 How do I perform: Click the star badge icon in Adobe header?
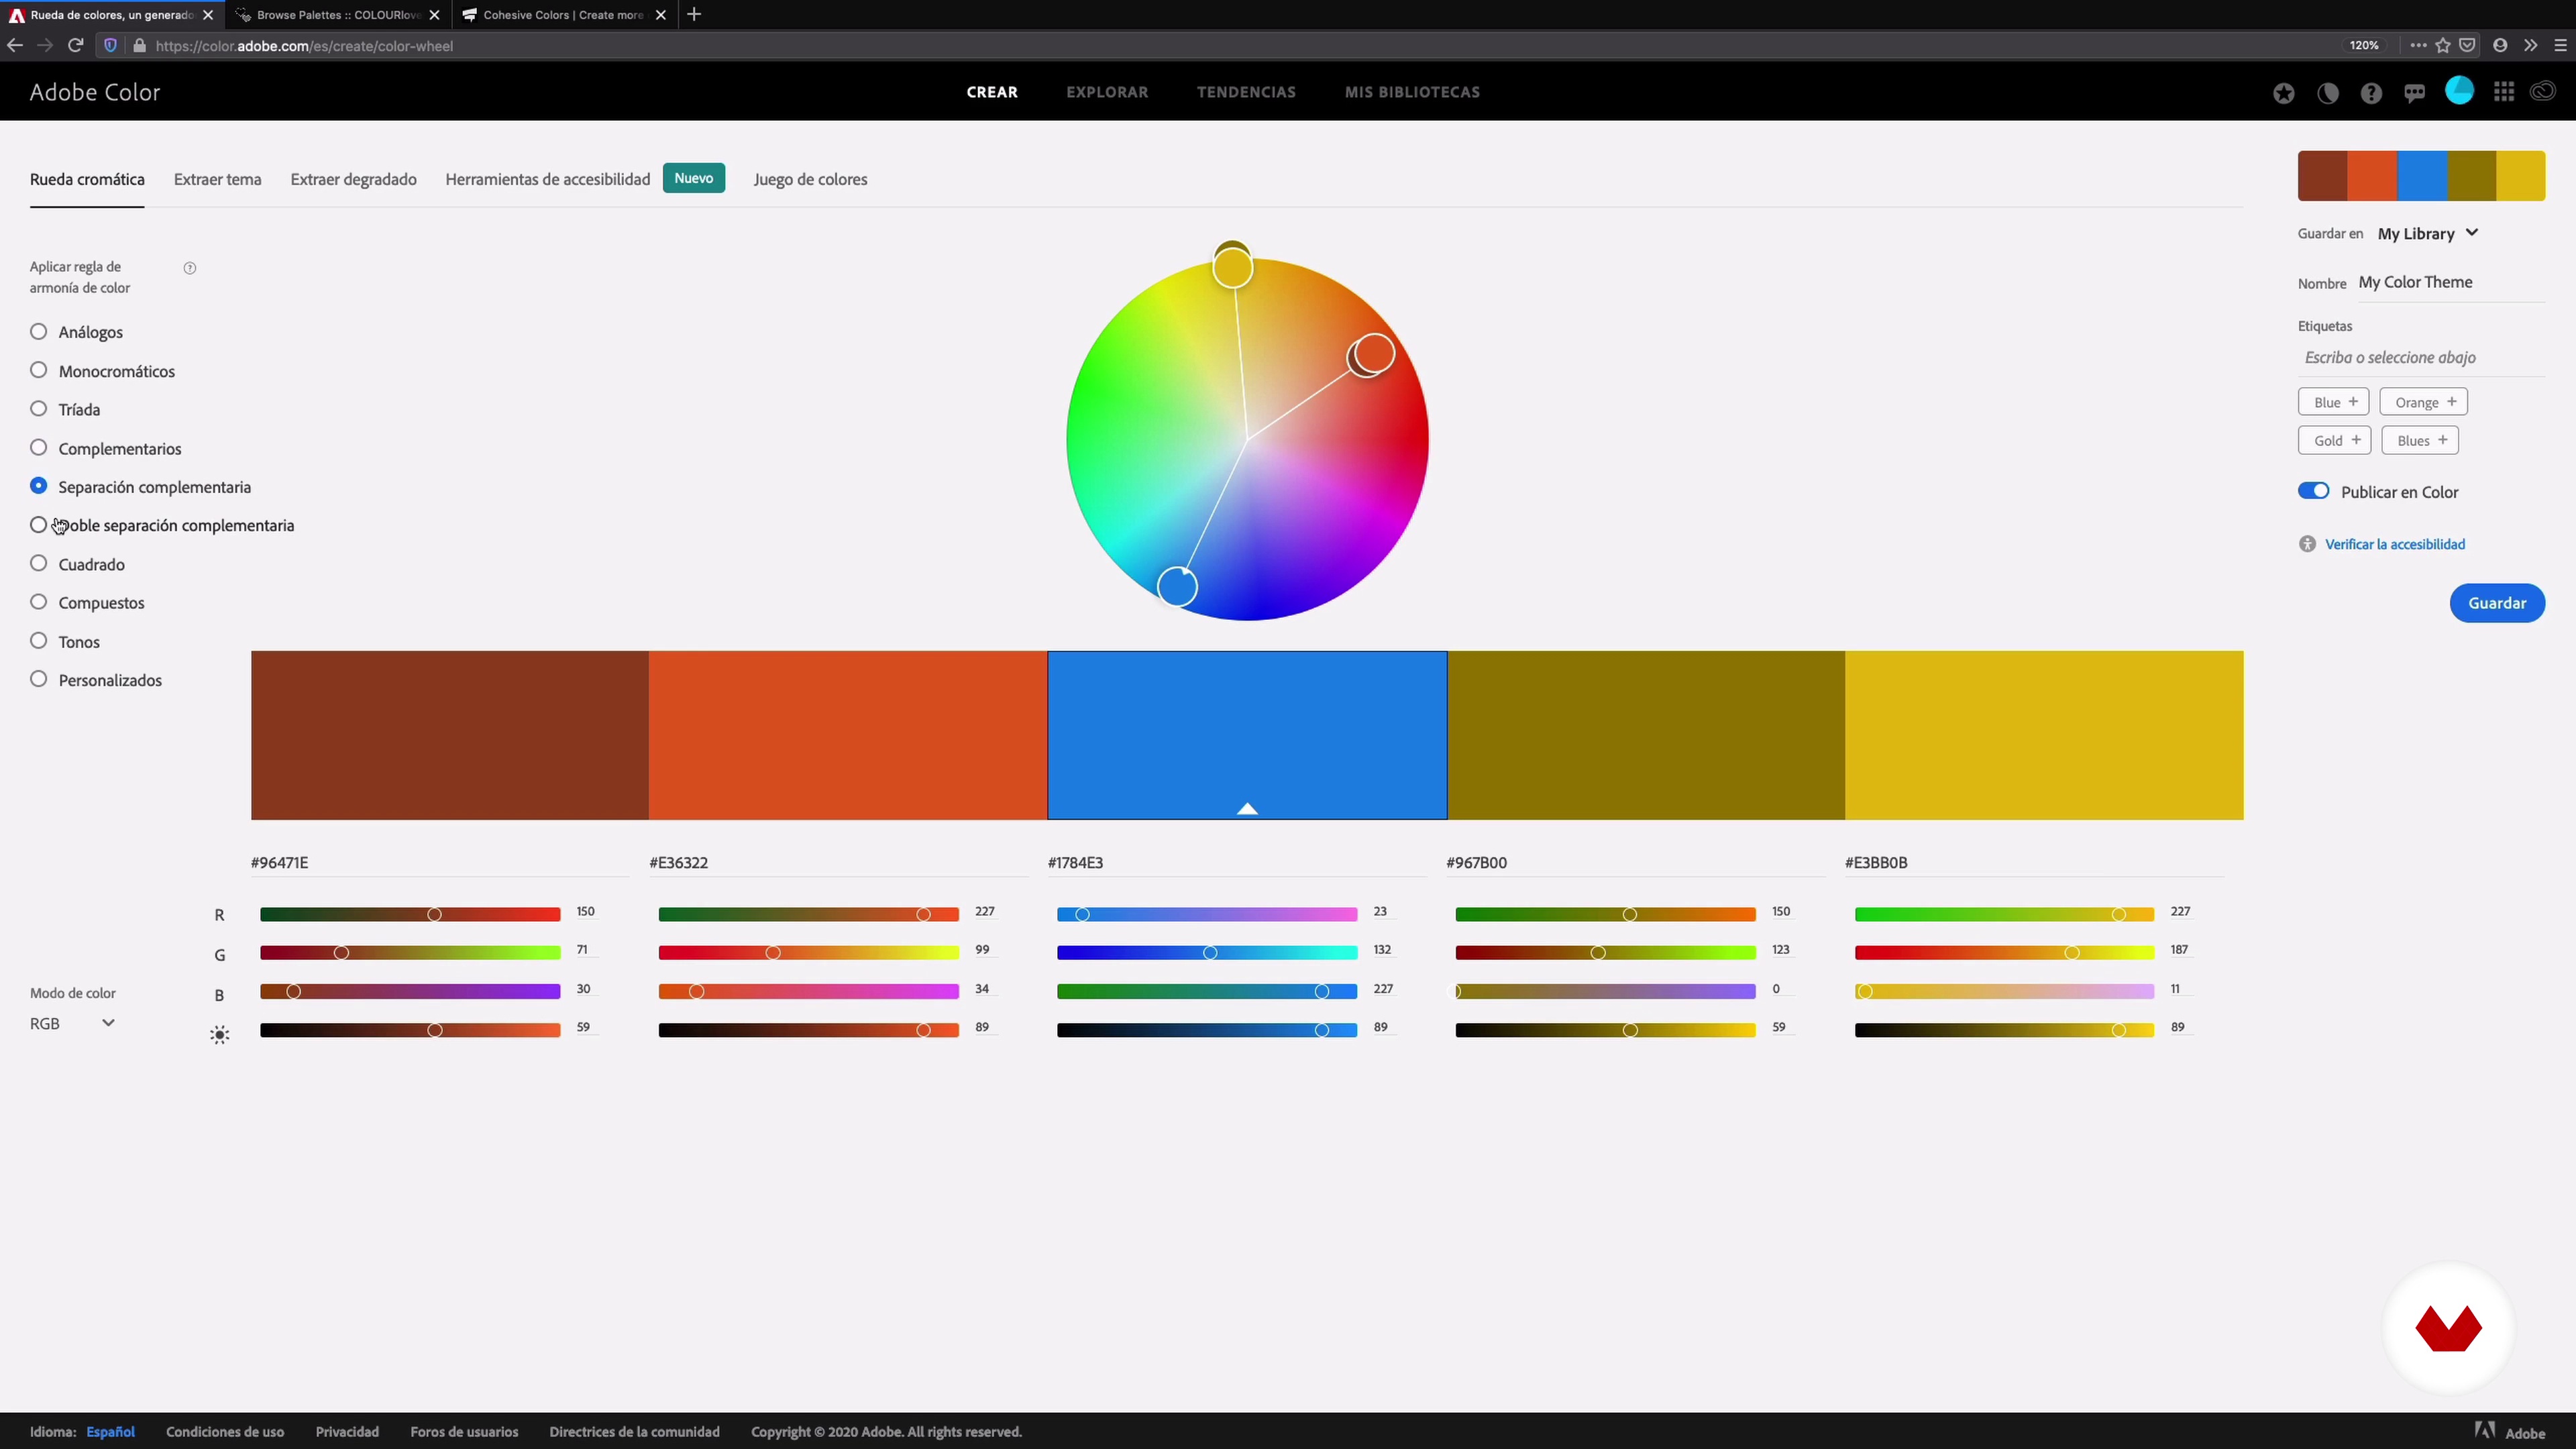pyautogui.click(x=2283, y=93)
